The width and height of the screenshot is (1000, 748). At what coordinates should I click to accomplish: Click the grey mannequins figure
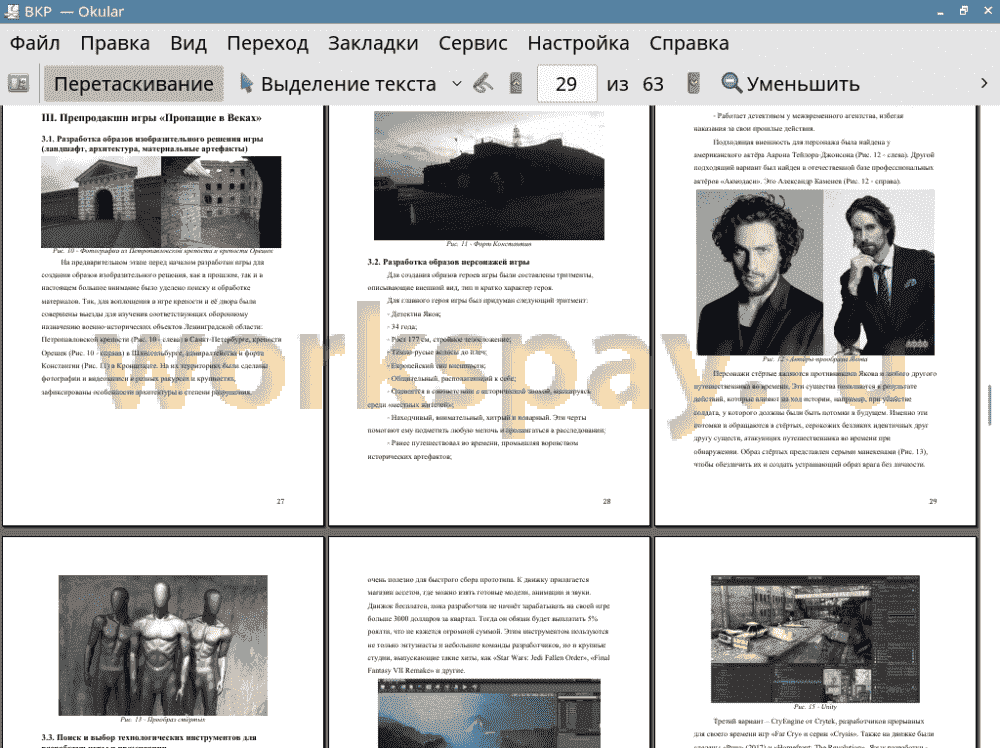163,645
